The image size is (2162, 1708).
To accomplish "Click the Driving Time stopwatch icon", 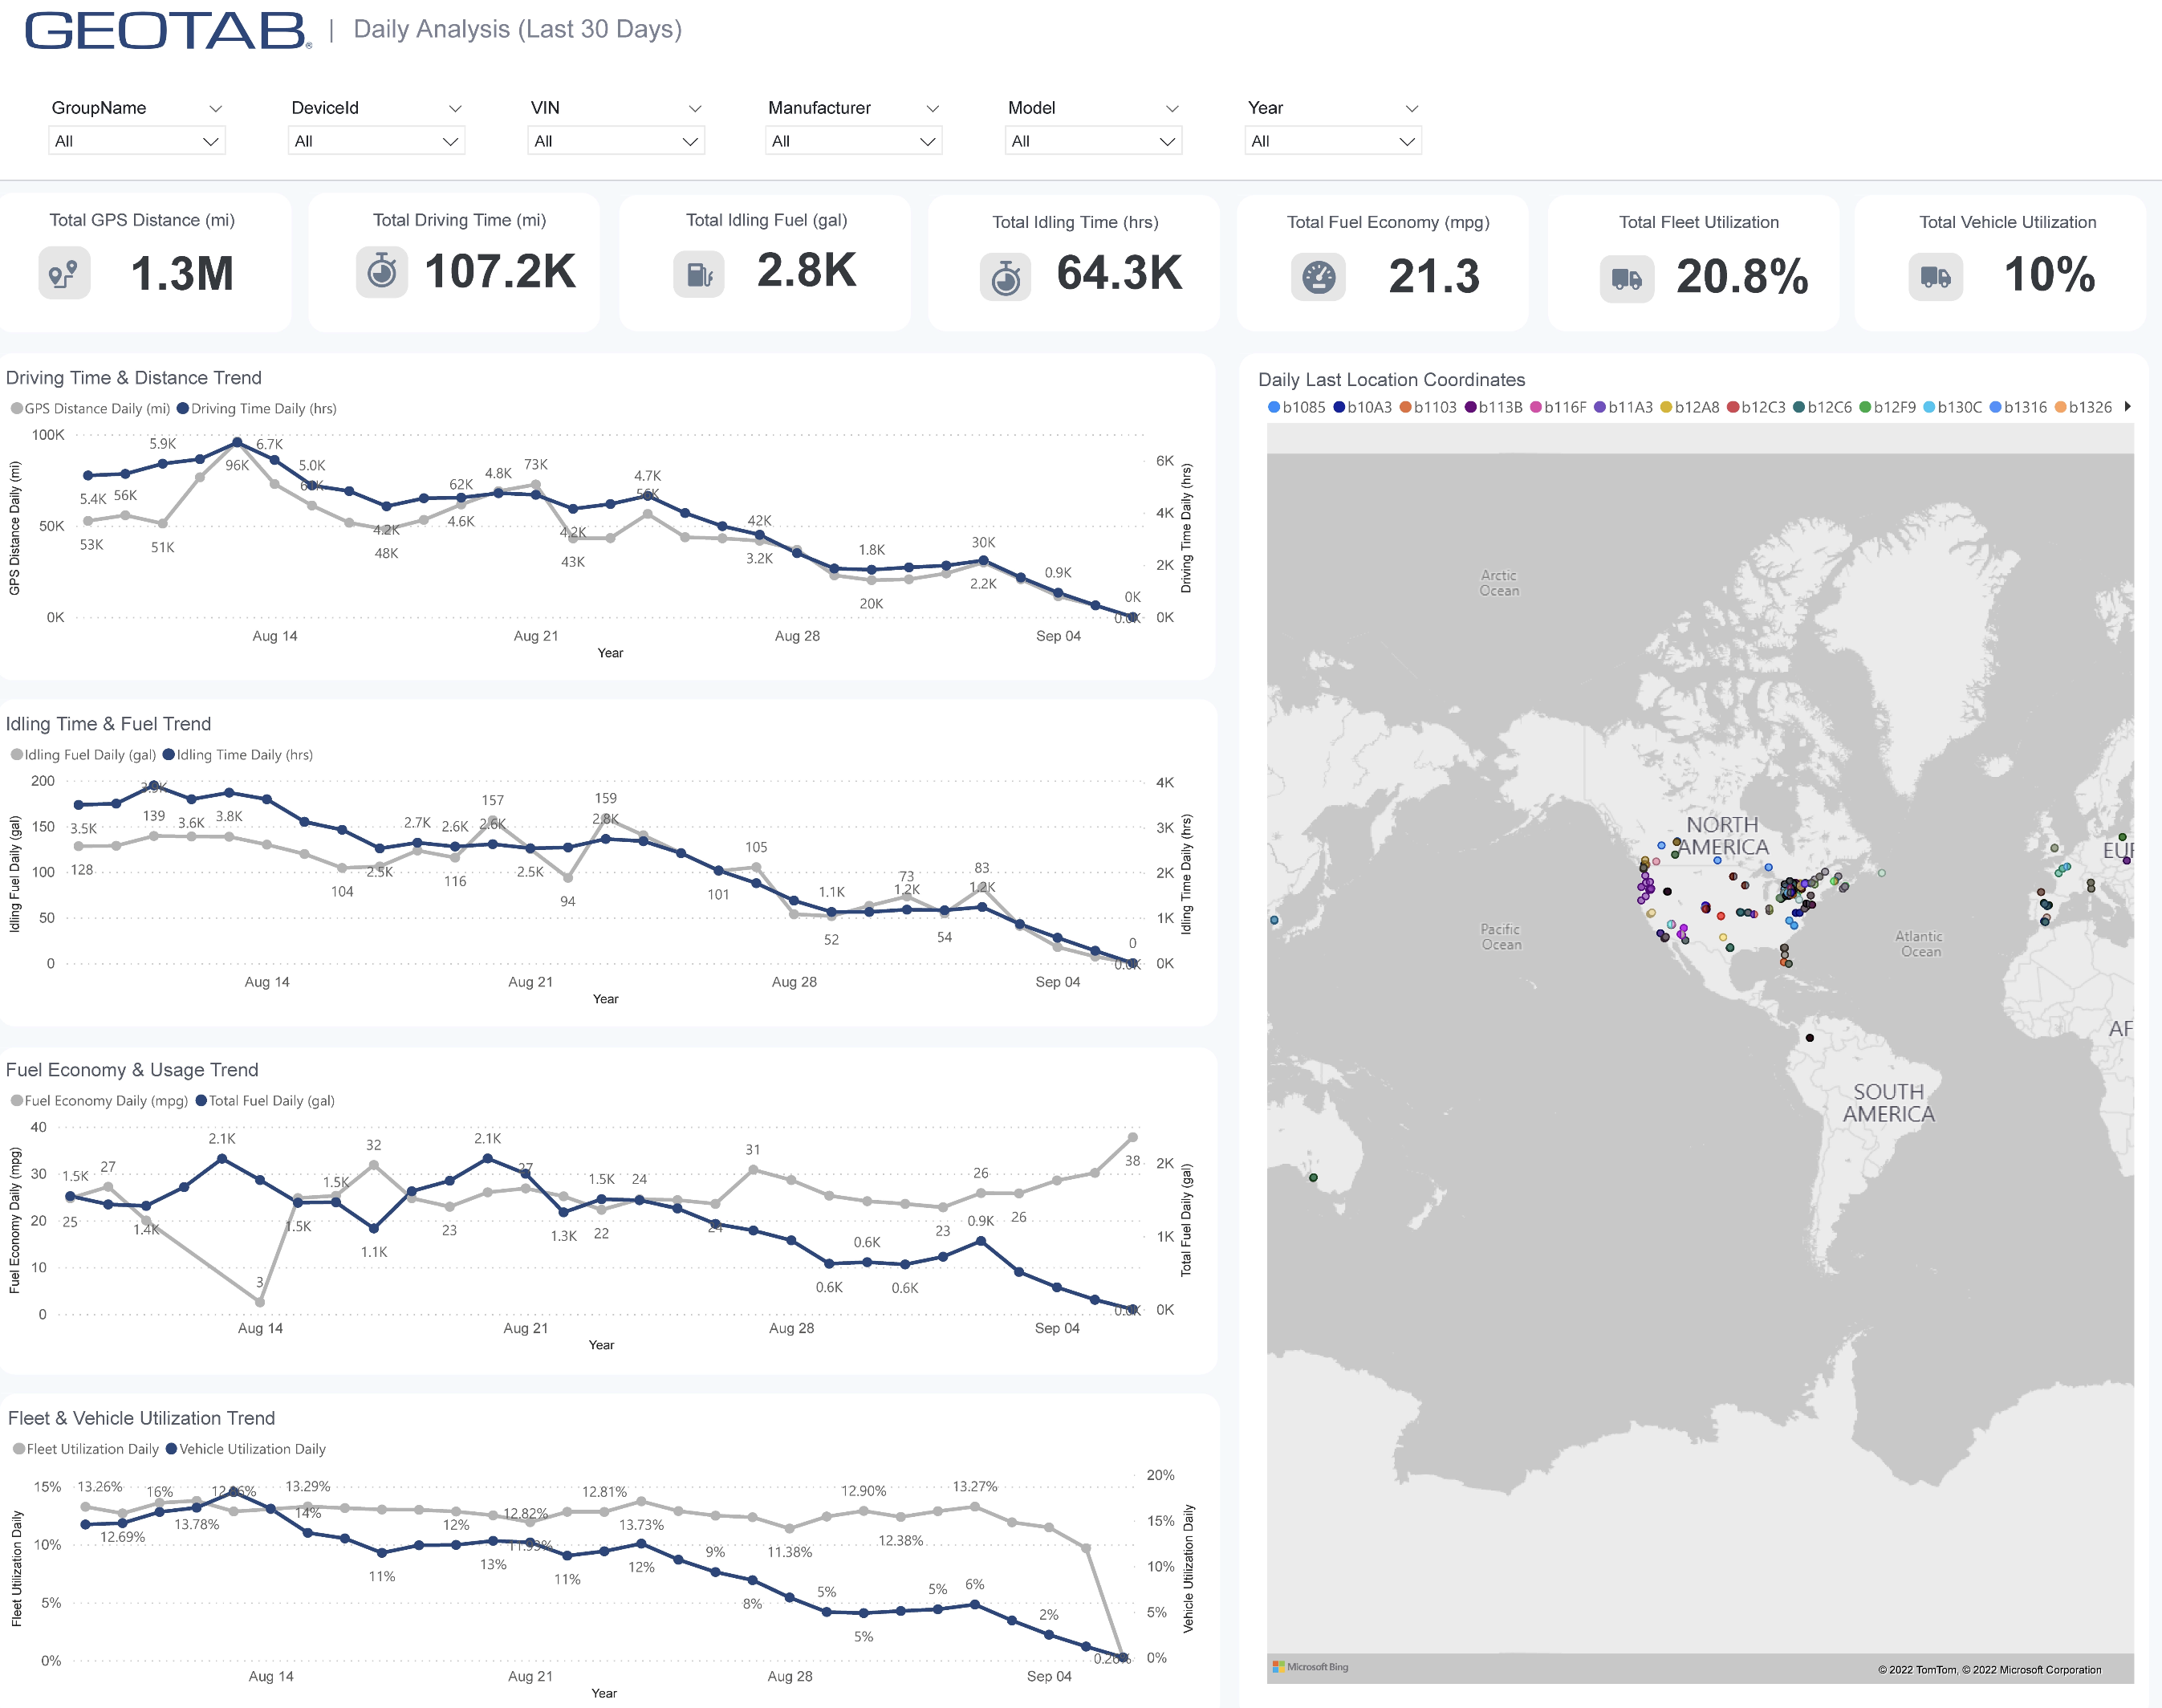I will point(382,271).
